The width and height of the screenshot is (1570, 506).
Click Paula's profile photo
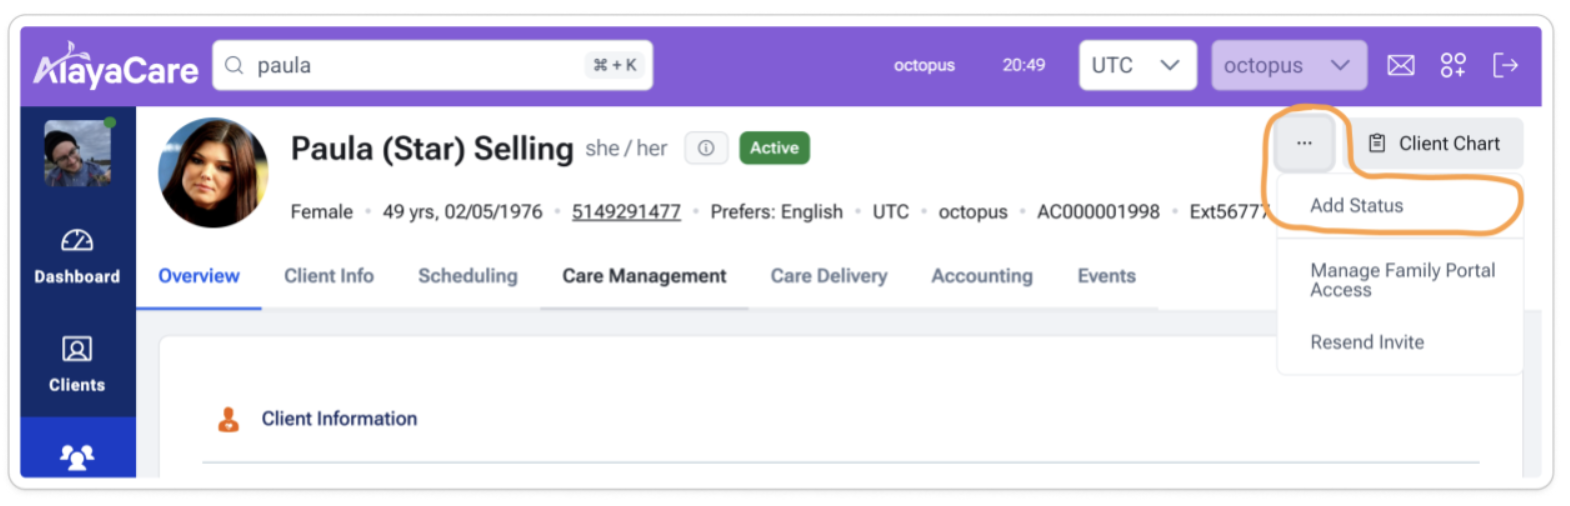[x=213, y=172]
